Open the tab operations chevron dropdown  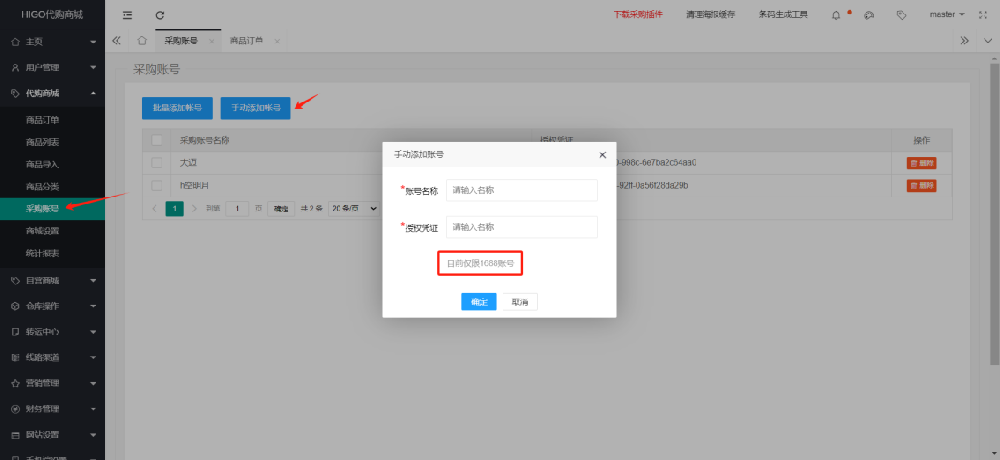click(988, 40)
